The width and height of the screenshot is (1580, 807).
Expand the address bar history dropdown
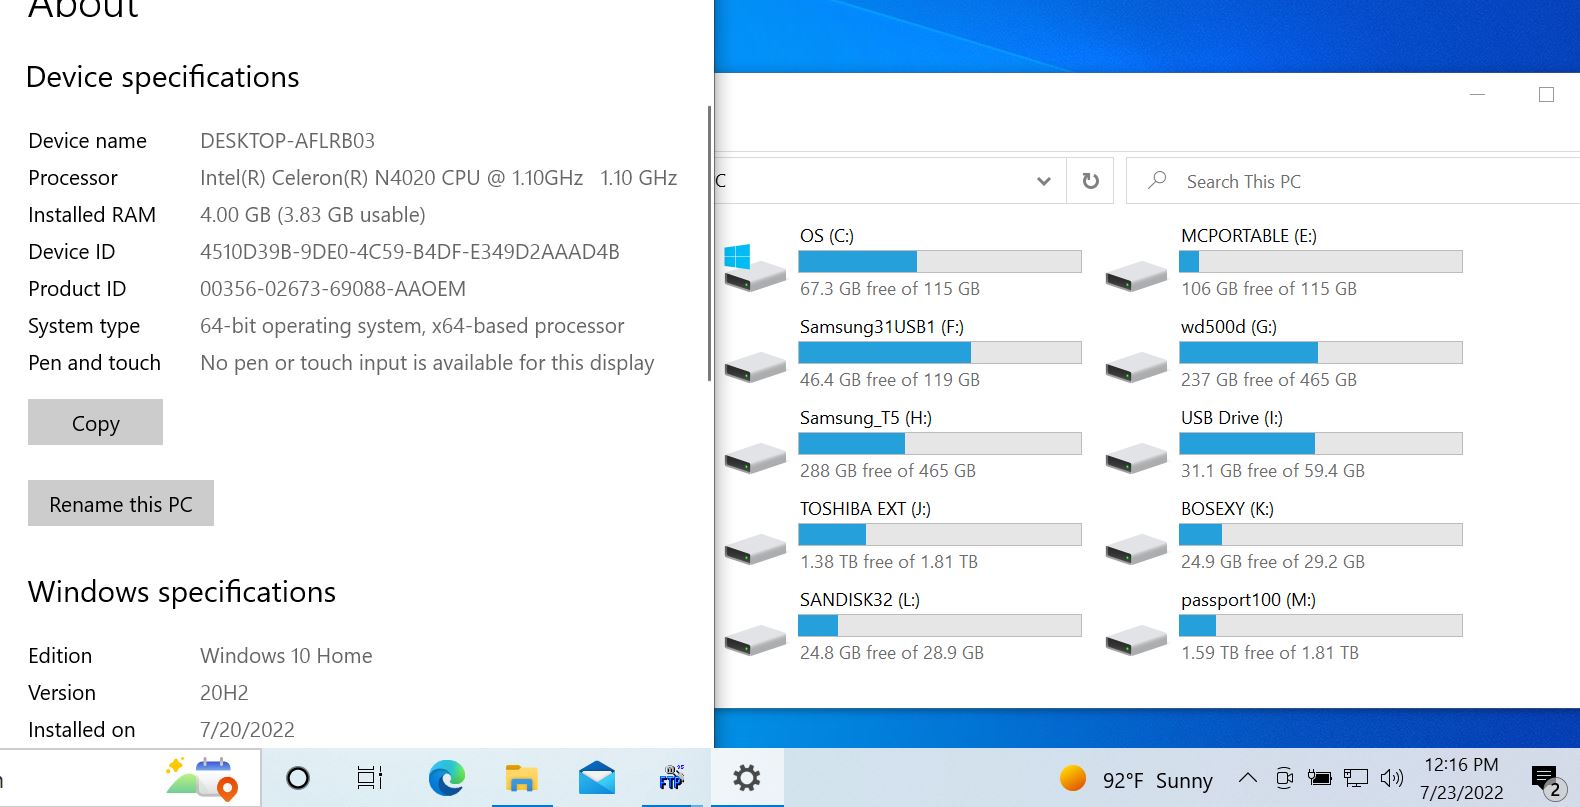(x=1043, y=181)
